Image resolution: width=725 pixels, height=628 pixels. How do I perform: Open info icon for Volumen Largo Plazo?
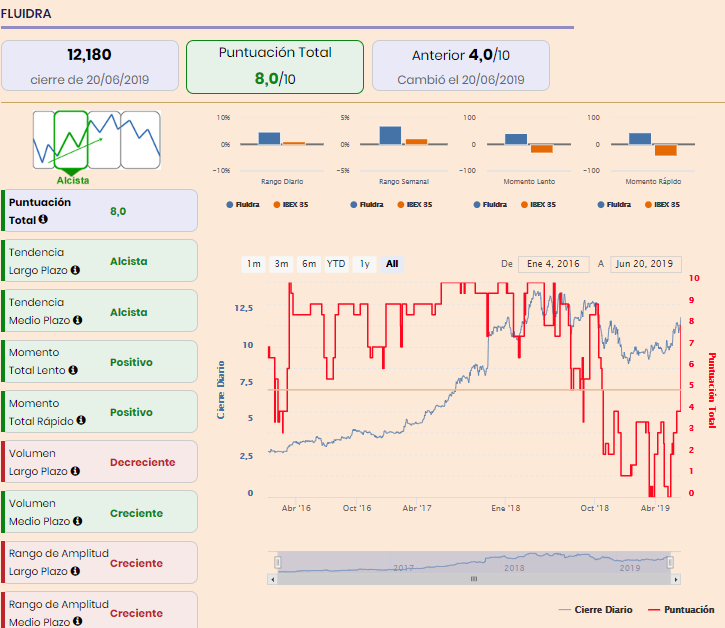coord(75,471)
